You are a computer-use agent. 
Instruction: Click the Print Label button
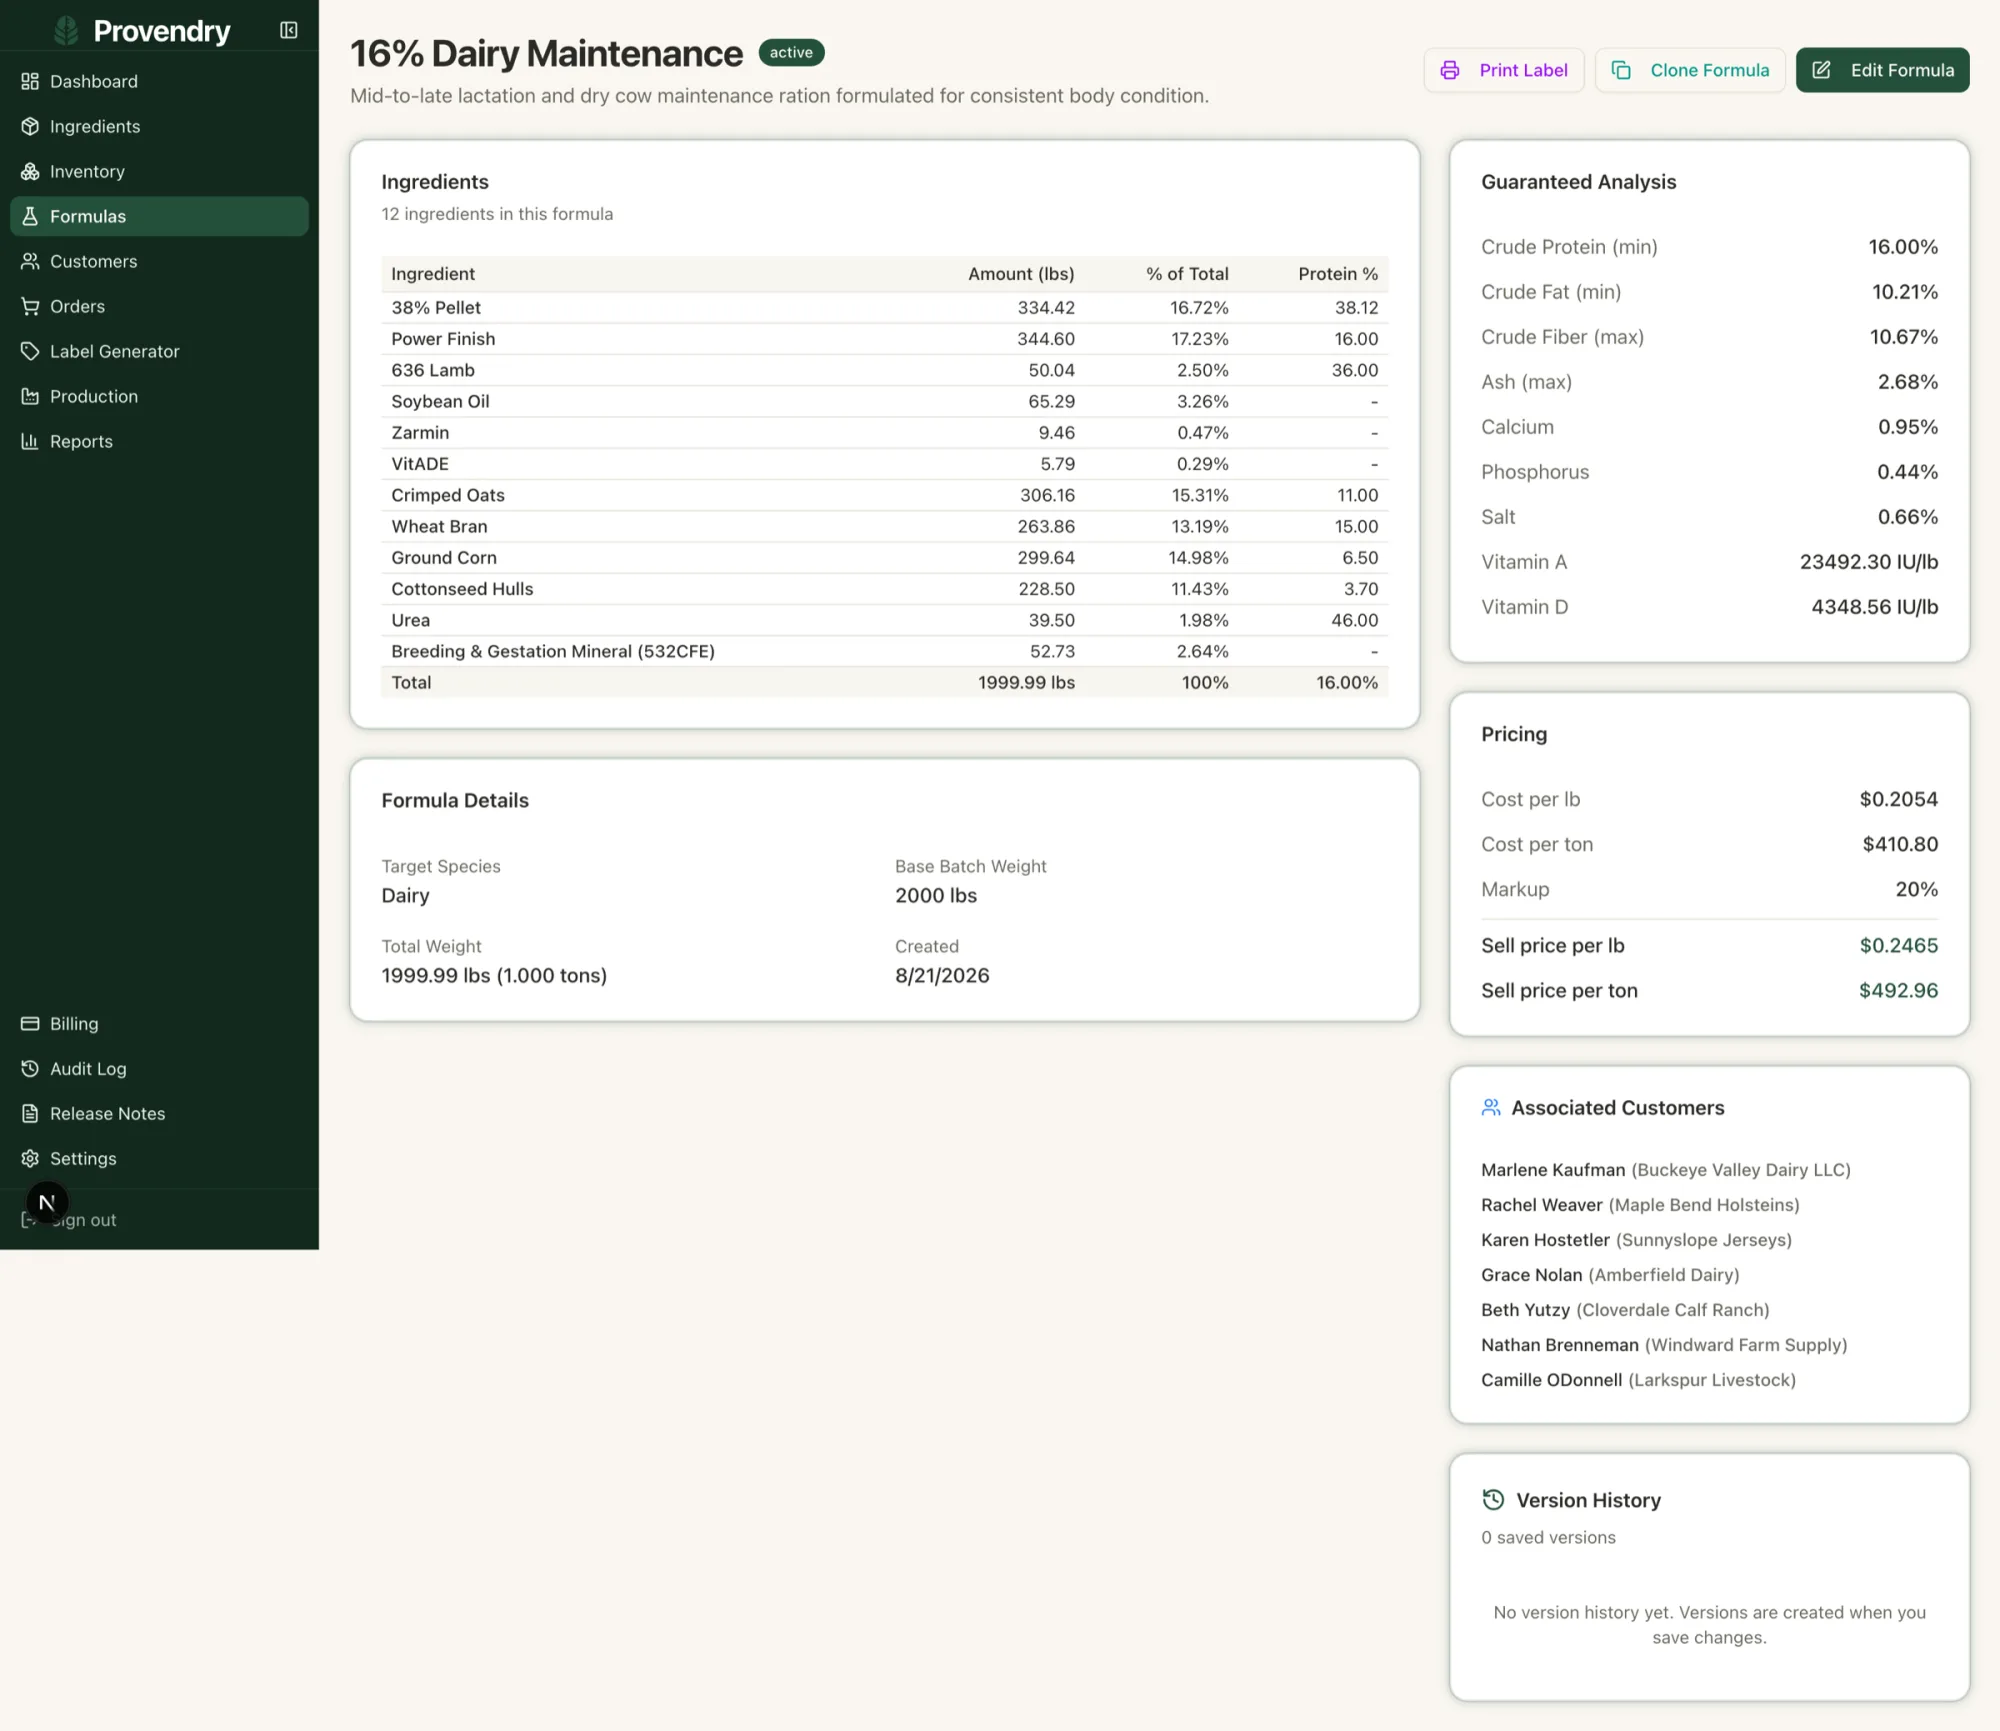point(1504,70)
